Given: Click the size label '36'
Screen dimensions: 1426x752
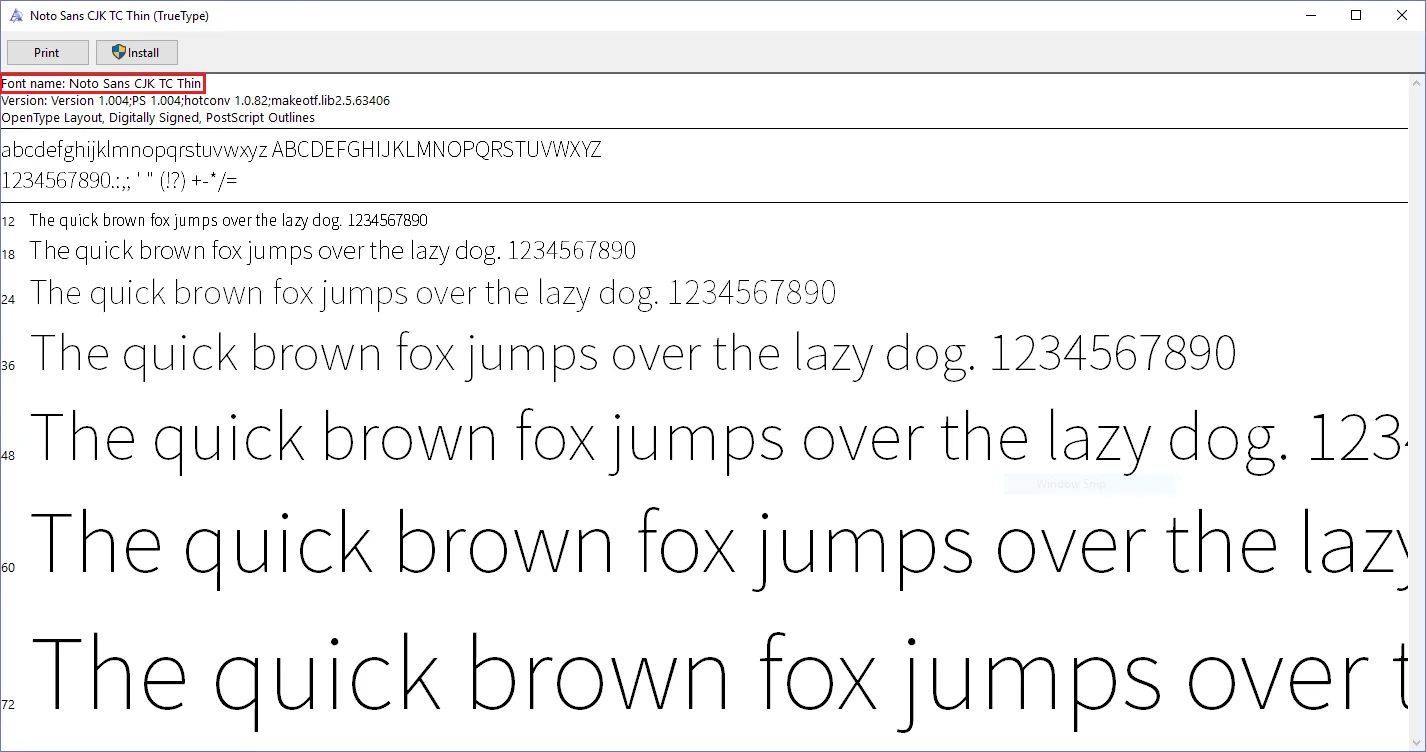Looking at the screenshot, I should [x=8, y=366].
